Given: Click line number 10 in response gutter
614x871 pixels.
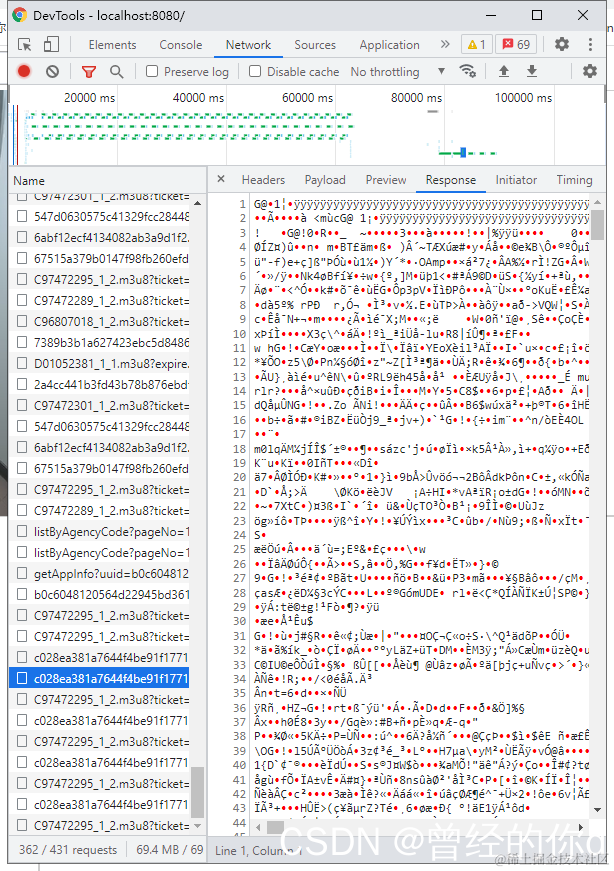Looking at the screenshot, I should pos(239,334).
